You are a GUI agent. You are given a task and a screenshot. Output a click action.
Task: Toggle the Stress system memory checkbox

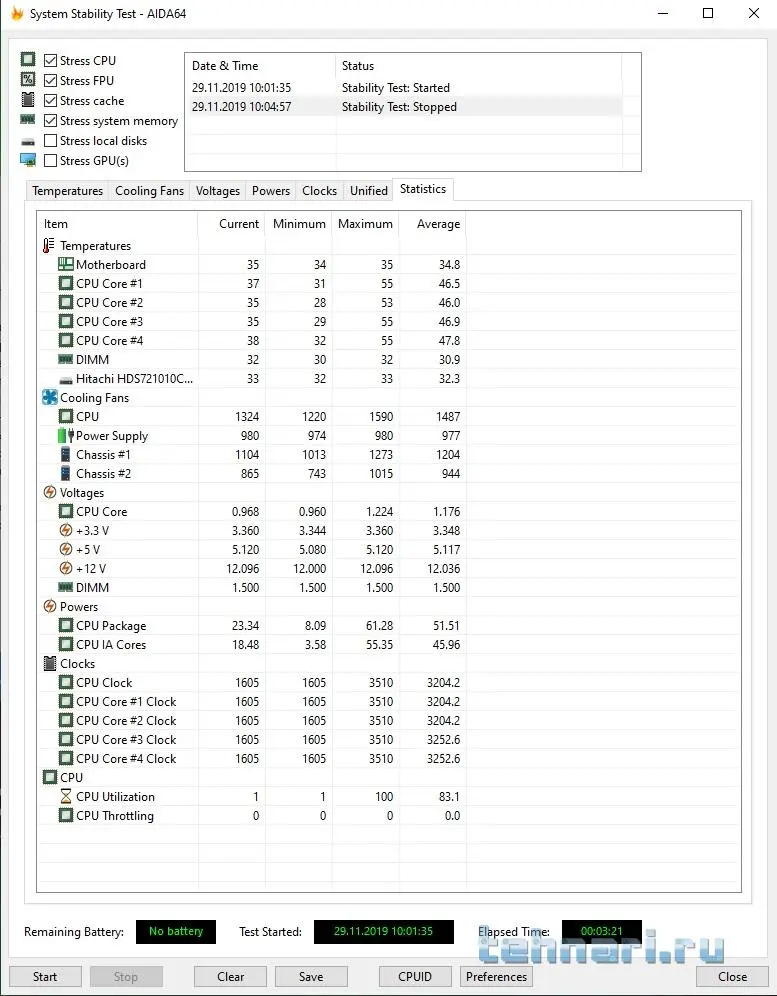pos(50,121)
